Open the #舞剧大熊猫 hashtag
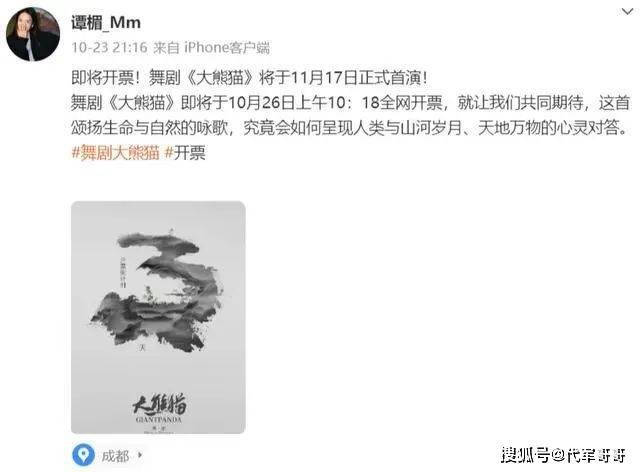 click(116, 153)
